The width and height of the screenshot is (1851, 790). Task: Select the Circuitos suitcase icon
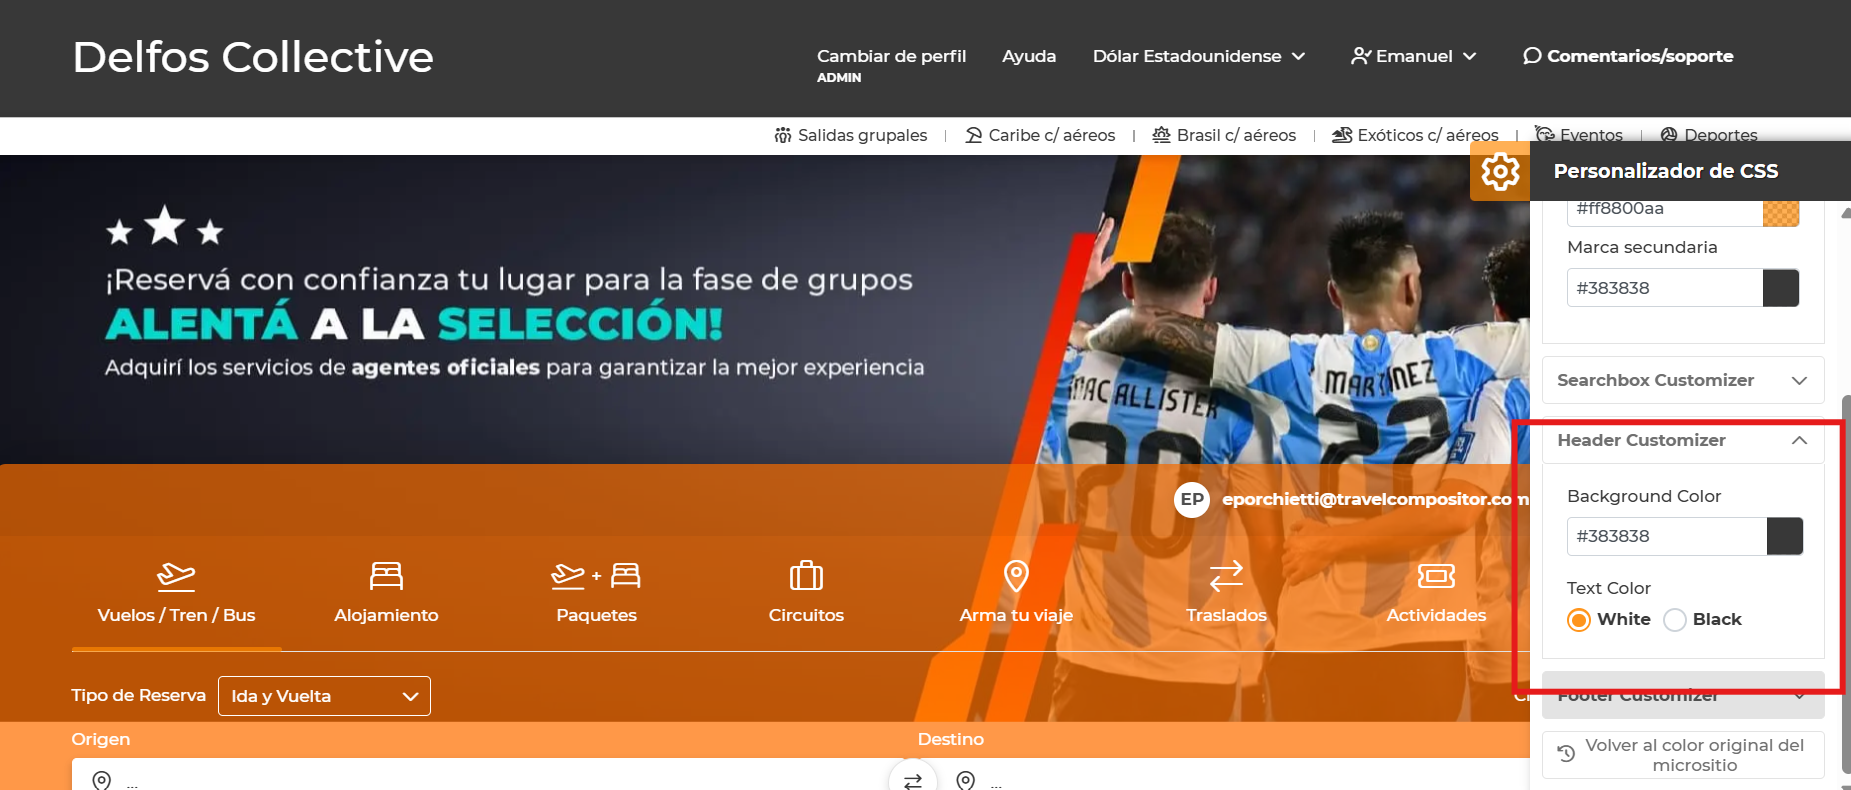pos(806,576)
